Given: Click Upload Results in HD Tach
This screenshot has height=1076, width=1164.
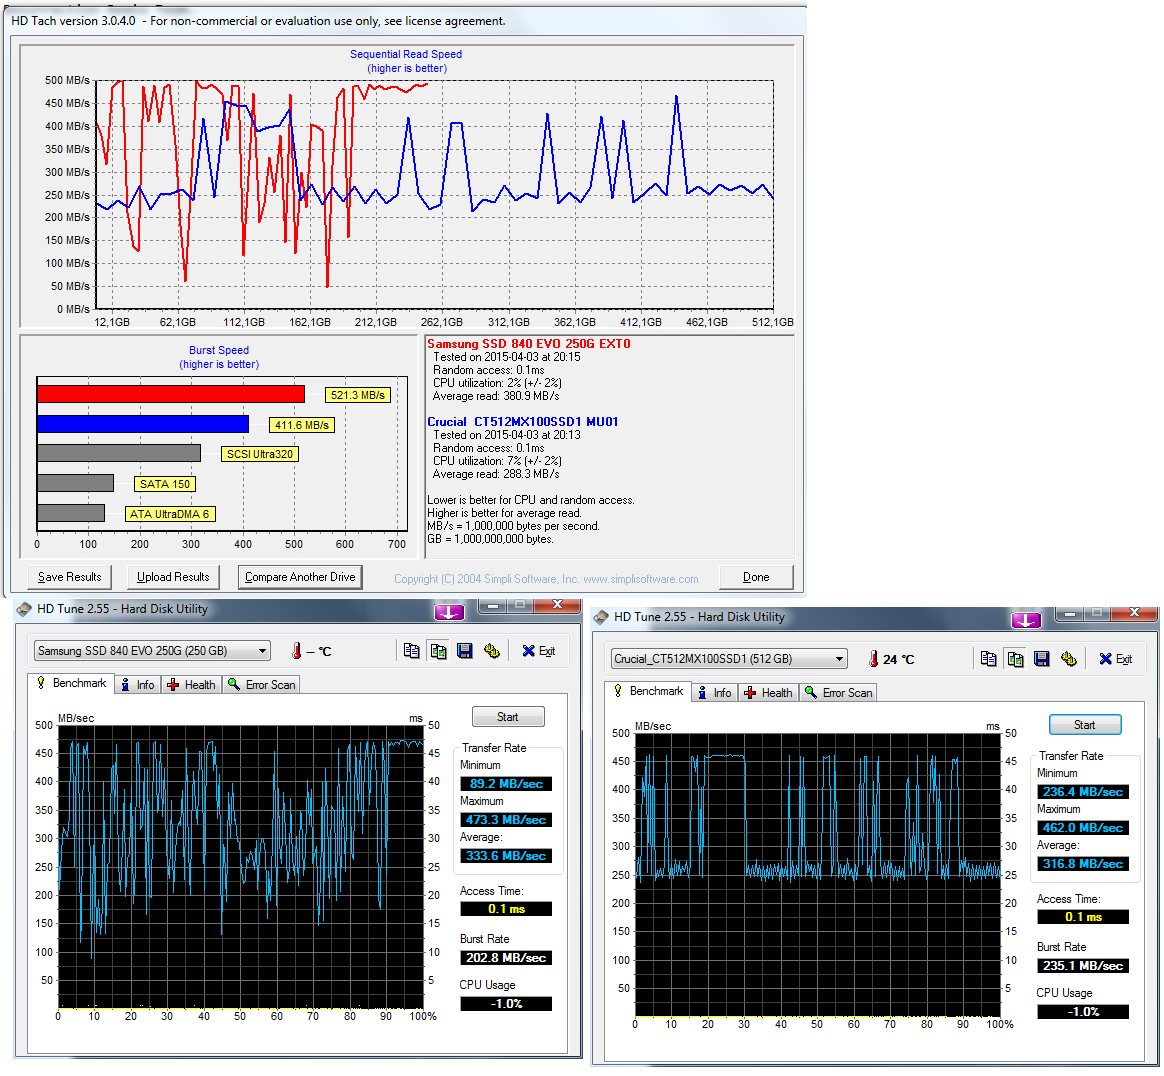Looking at the screenshot, I should pos(173,577).
